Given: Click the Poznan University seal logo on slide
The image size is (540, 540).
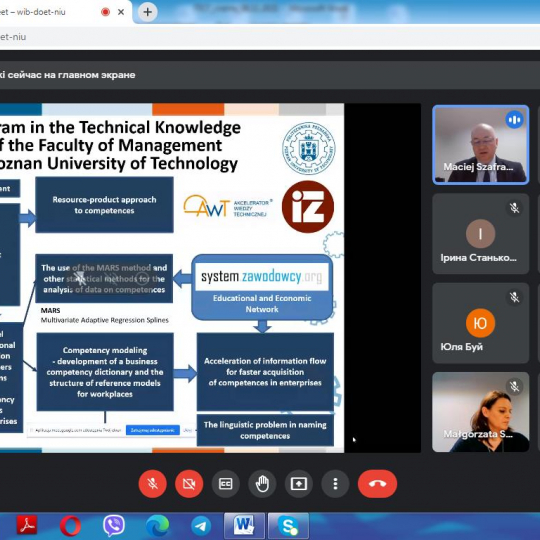Looking at the screenshot, I should click(309, 148).
